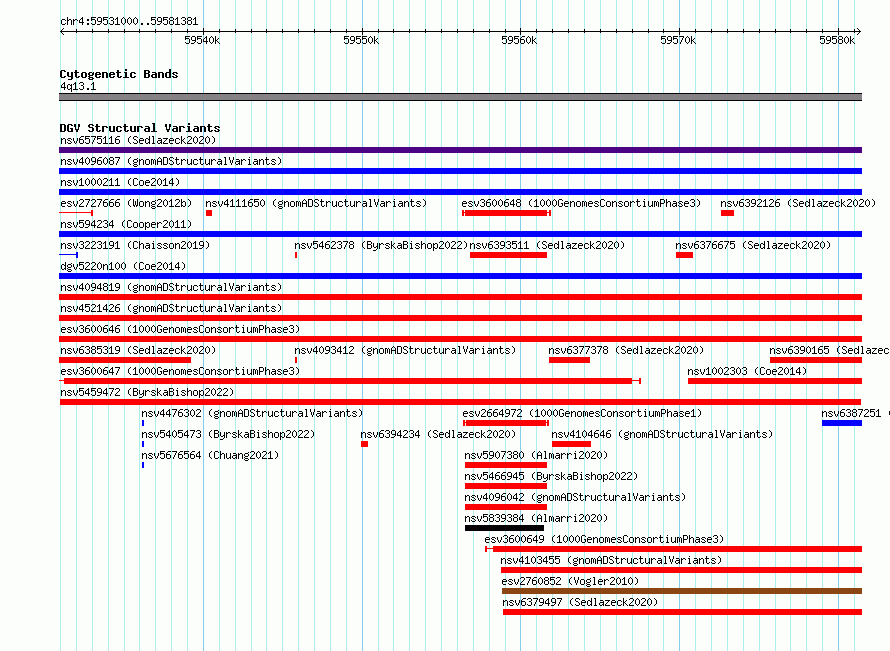
Task: Click the brown esv2760852 variant bar
Action: [682, 591]
